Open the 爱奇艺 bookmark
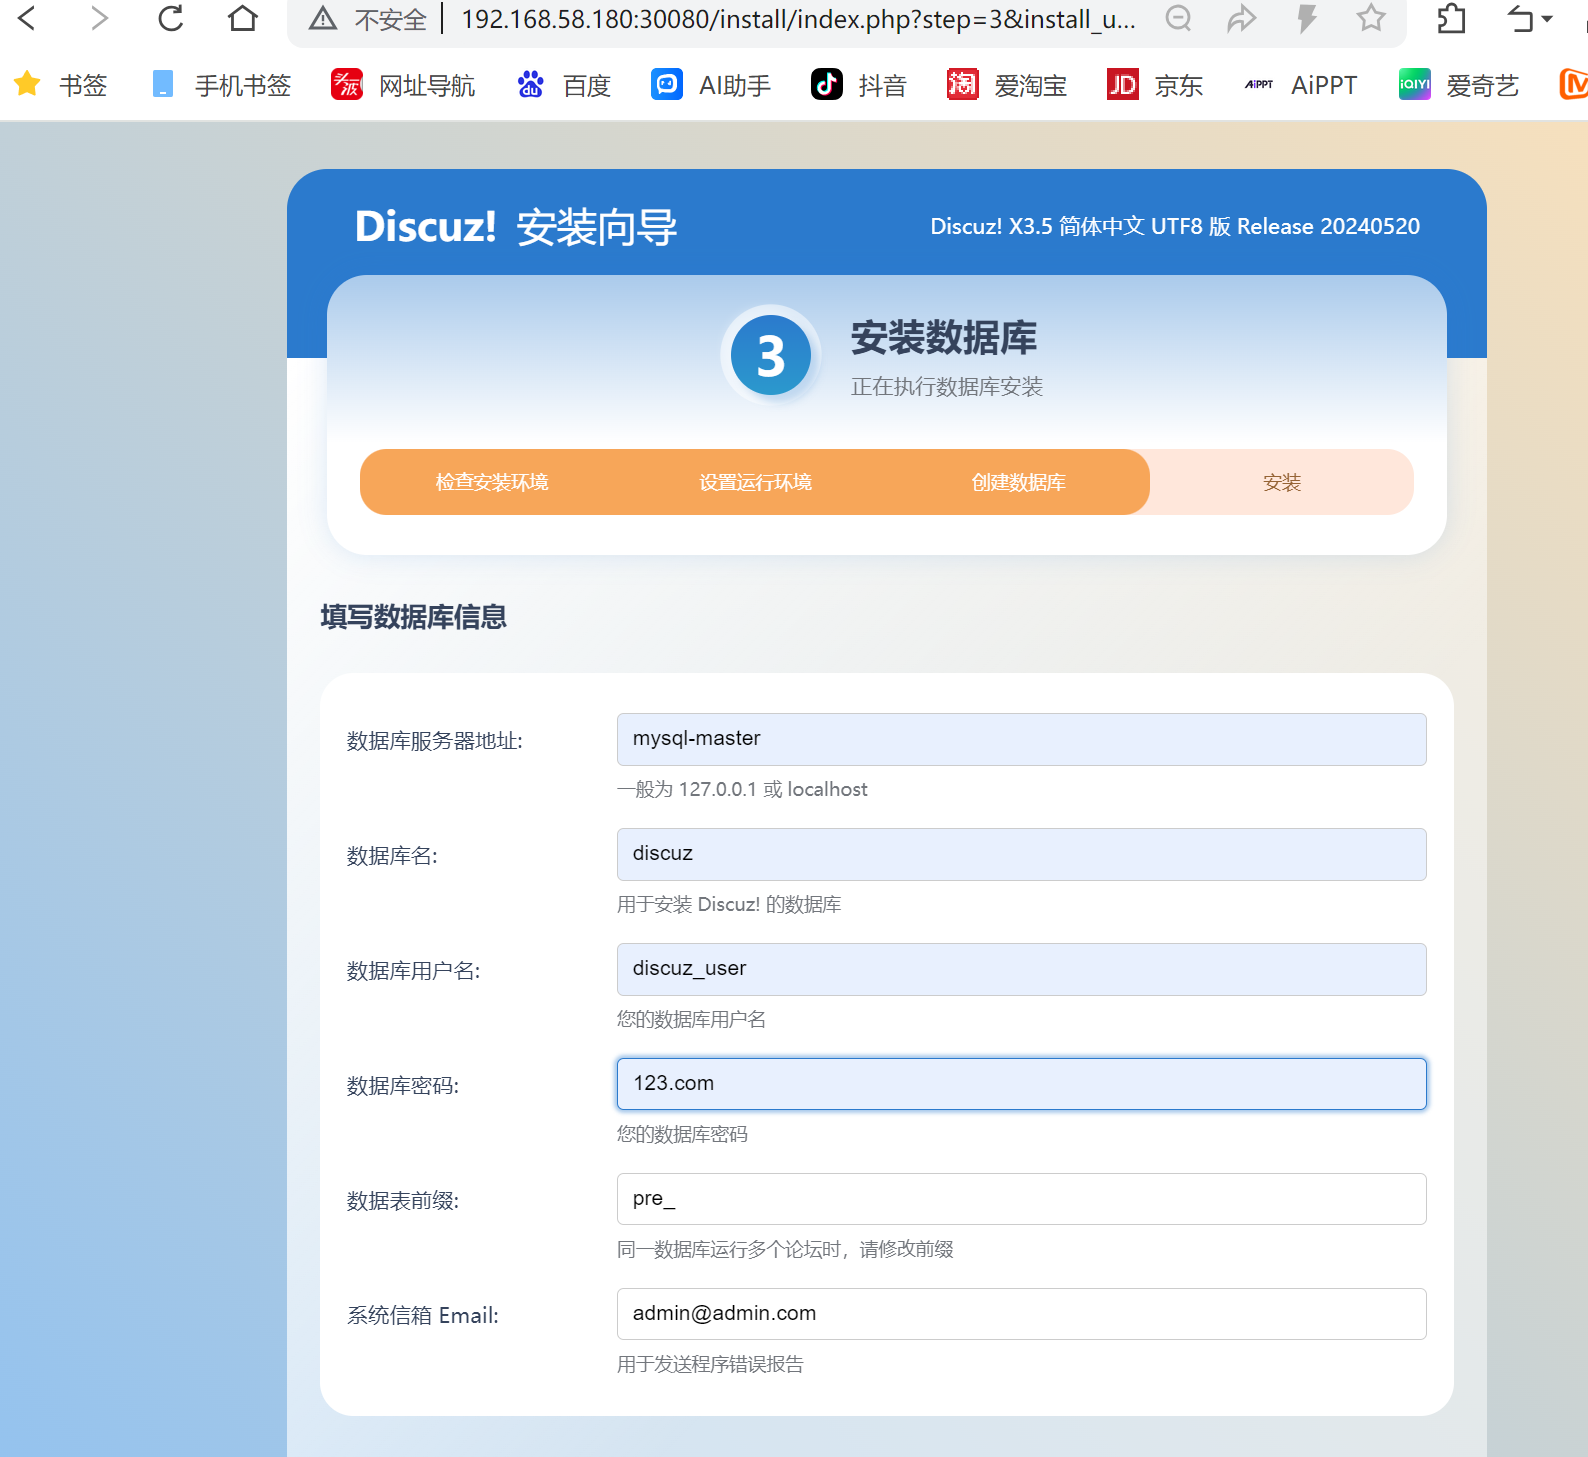 1459,85
